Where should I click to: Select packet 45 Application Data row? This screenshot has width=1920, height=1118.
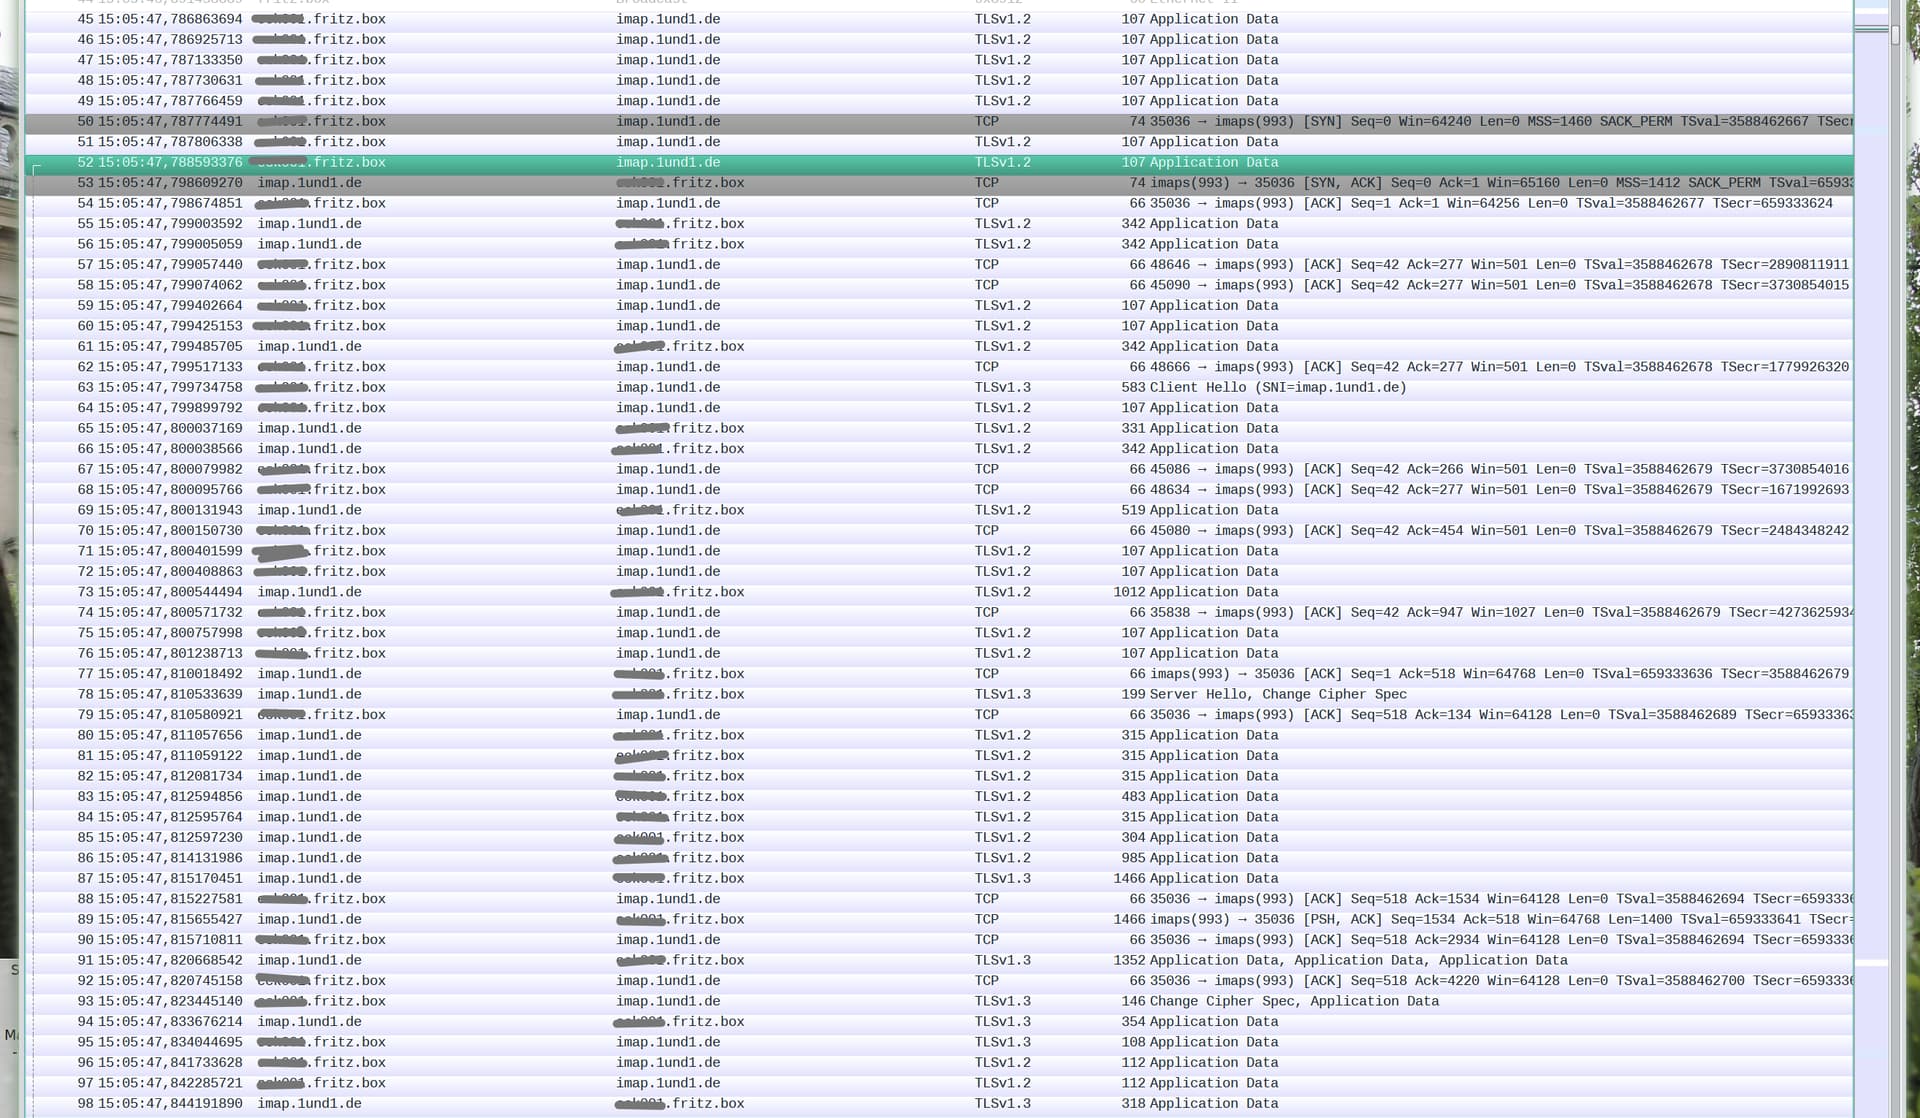pyautogui.click(x=939, y=20)
